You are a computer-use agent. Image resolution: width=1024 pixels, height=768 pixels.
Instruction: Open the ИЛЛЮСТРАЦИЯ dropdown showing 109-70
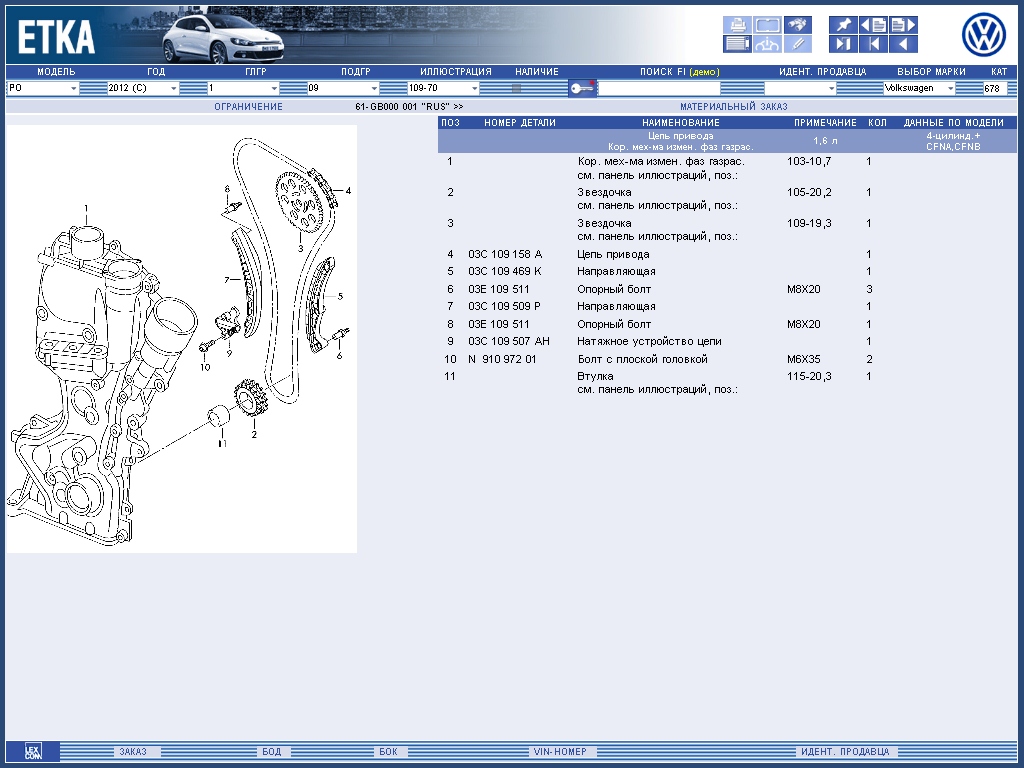(x=443, y=88)
